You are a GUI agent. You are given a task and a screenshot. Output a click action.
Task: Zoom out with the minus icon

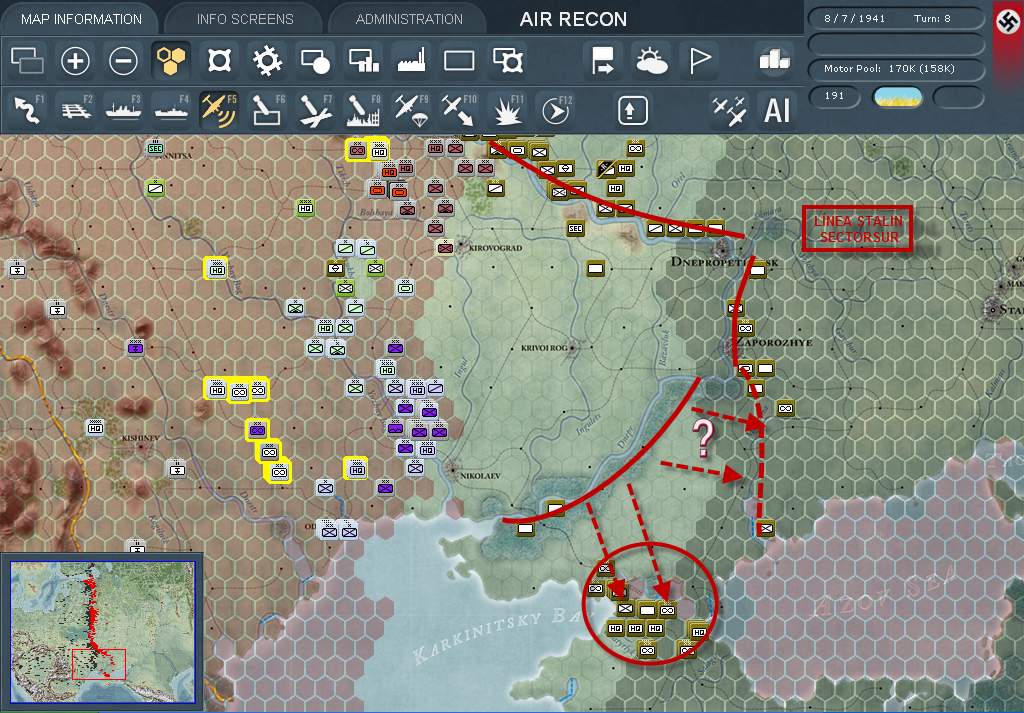pyautogui.click(x=123, y=61)
